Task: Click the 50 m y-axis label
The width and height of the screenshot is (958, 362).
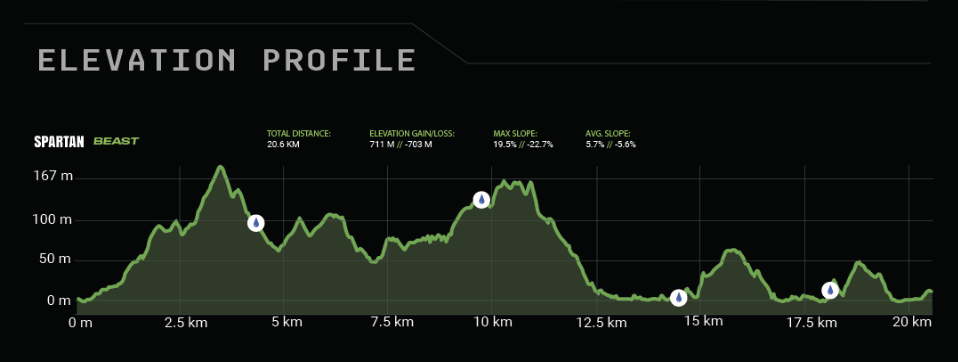Action: pyautogui.click(x=55, y=259)
